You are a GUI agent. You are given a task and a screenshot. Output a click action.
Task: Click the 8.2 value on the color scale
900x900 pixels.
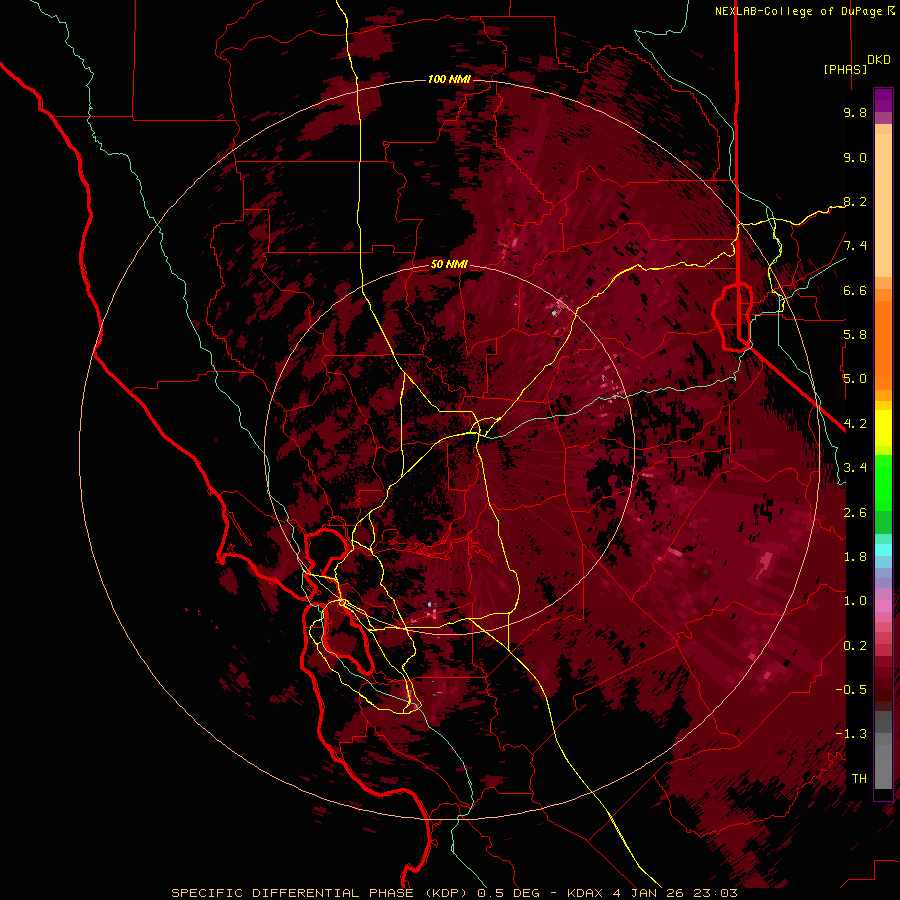pyautogui.click(x=855, y=201)
